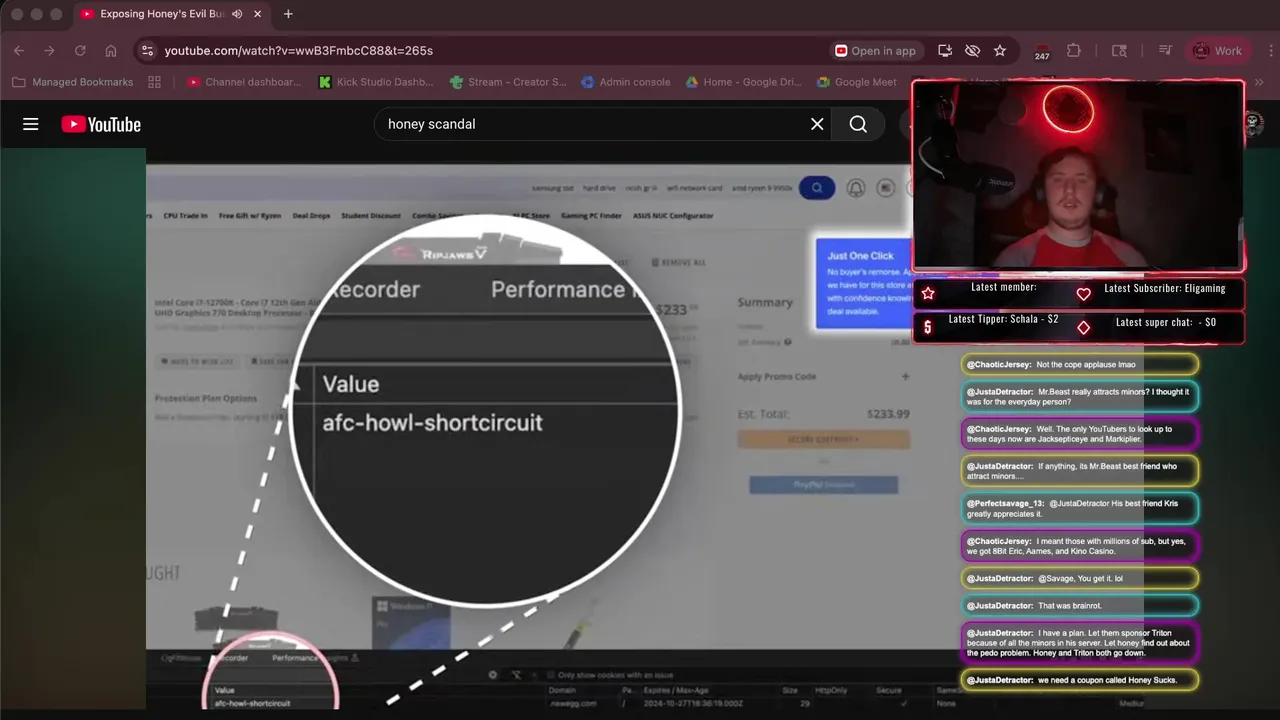1280x720 pixels.
Task: Click chat message 'I have a plan'
Action: pyautogui.click(x=1080, y=643)
